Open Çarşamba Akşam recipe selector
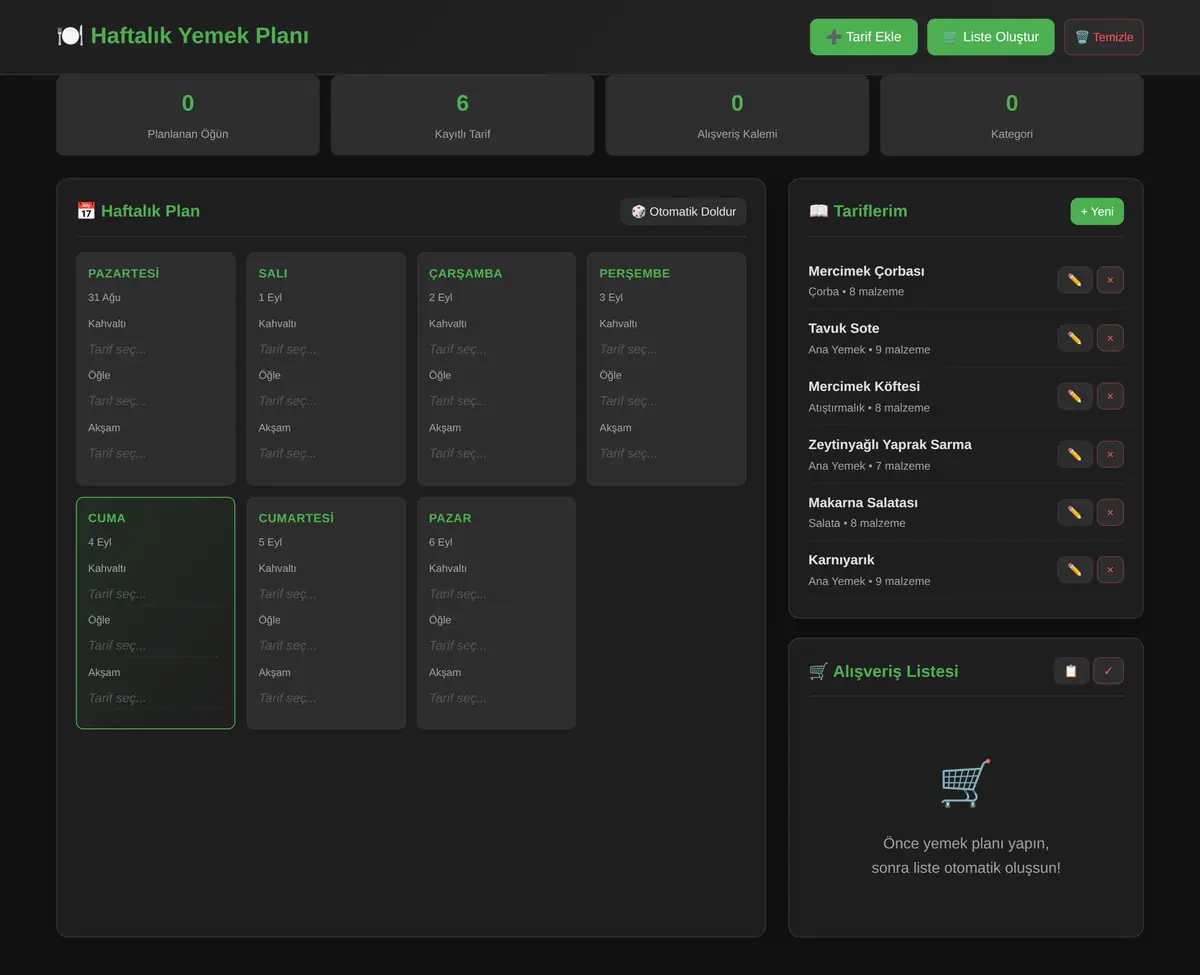This screenshot has height=975, width=1200. pos(496,453)
